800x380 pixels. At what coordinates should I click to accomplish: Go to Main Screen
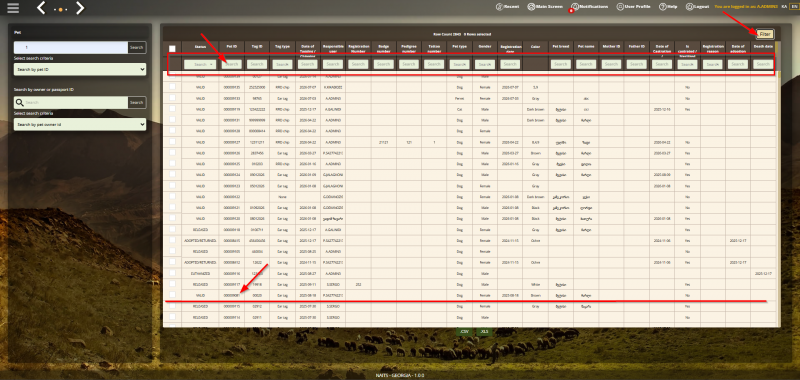545,7
